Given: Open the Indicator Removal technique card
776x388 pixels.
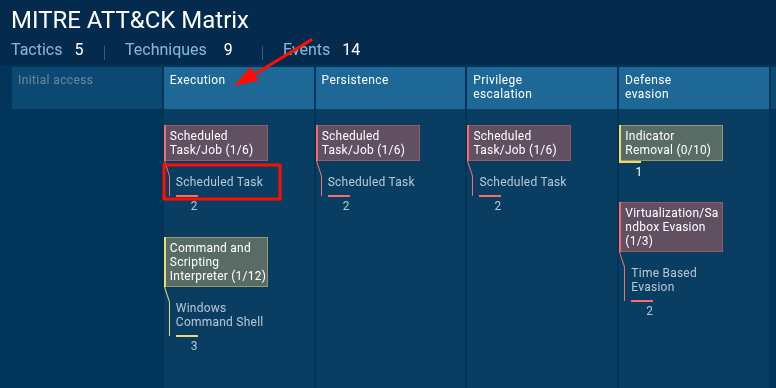Looking at the screenshot, I should 671,143.
